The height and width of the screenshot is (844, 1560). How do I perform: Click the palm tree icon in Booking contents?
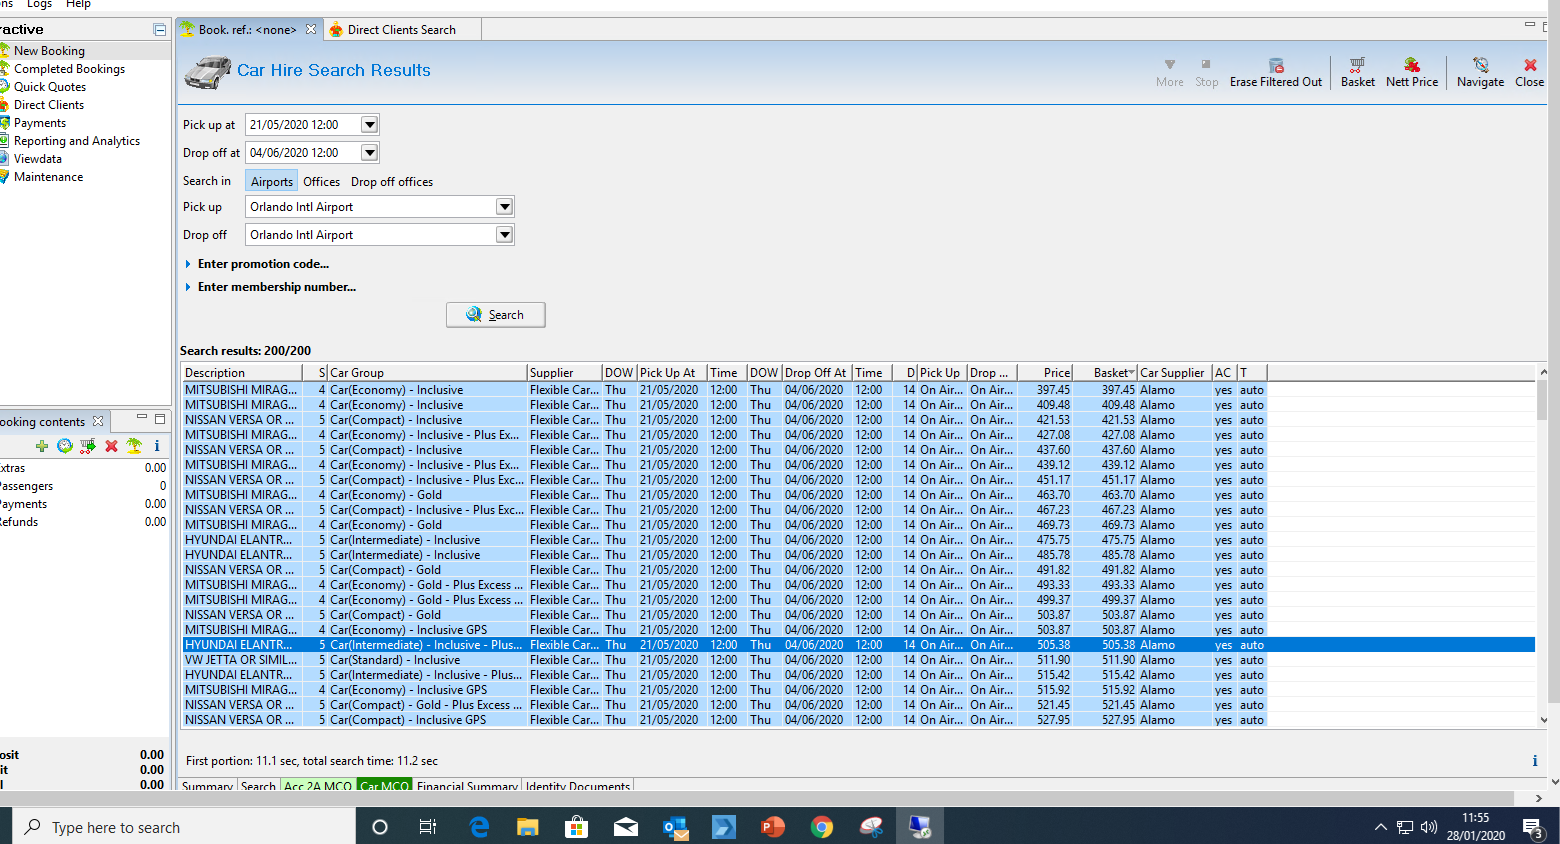[x=134, y=446]
